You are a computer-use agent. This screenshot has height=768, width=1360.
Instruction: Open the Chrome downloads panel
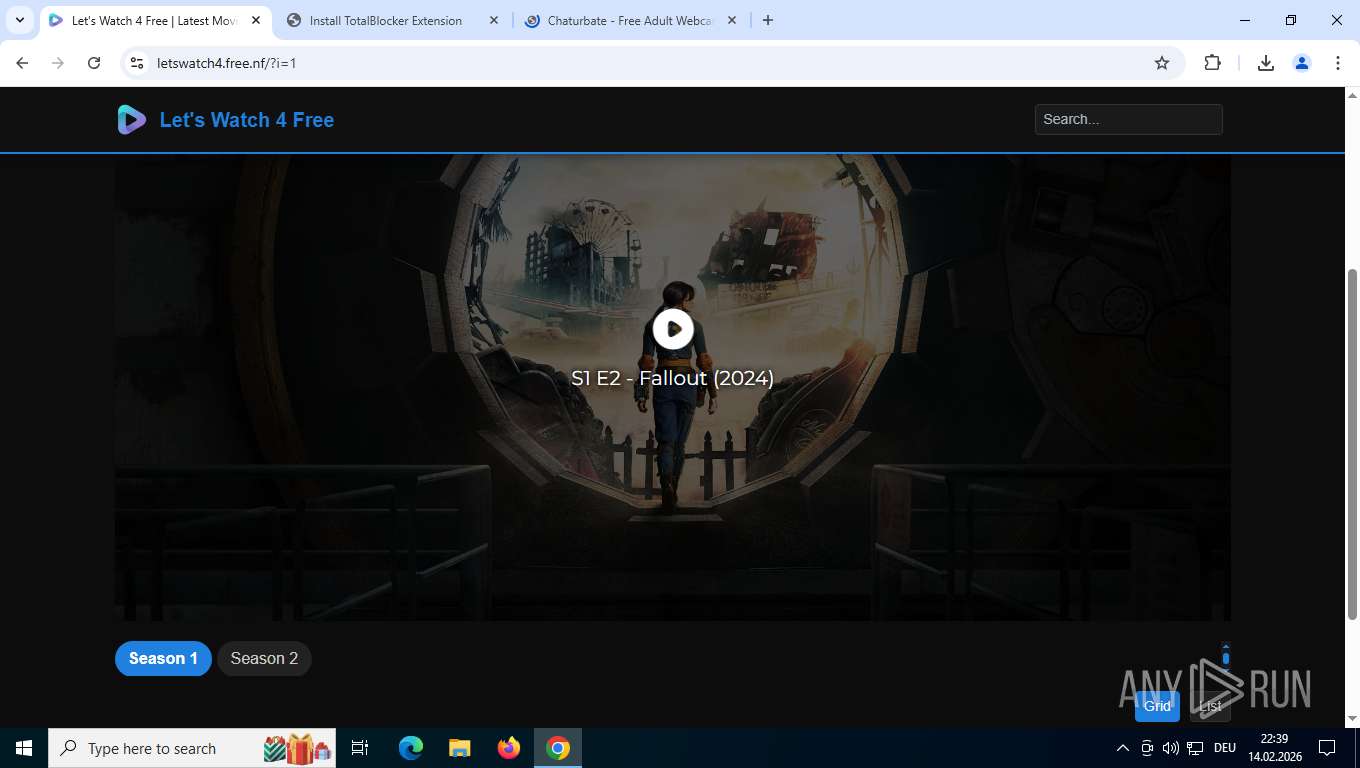click(x=1265, y=63)
